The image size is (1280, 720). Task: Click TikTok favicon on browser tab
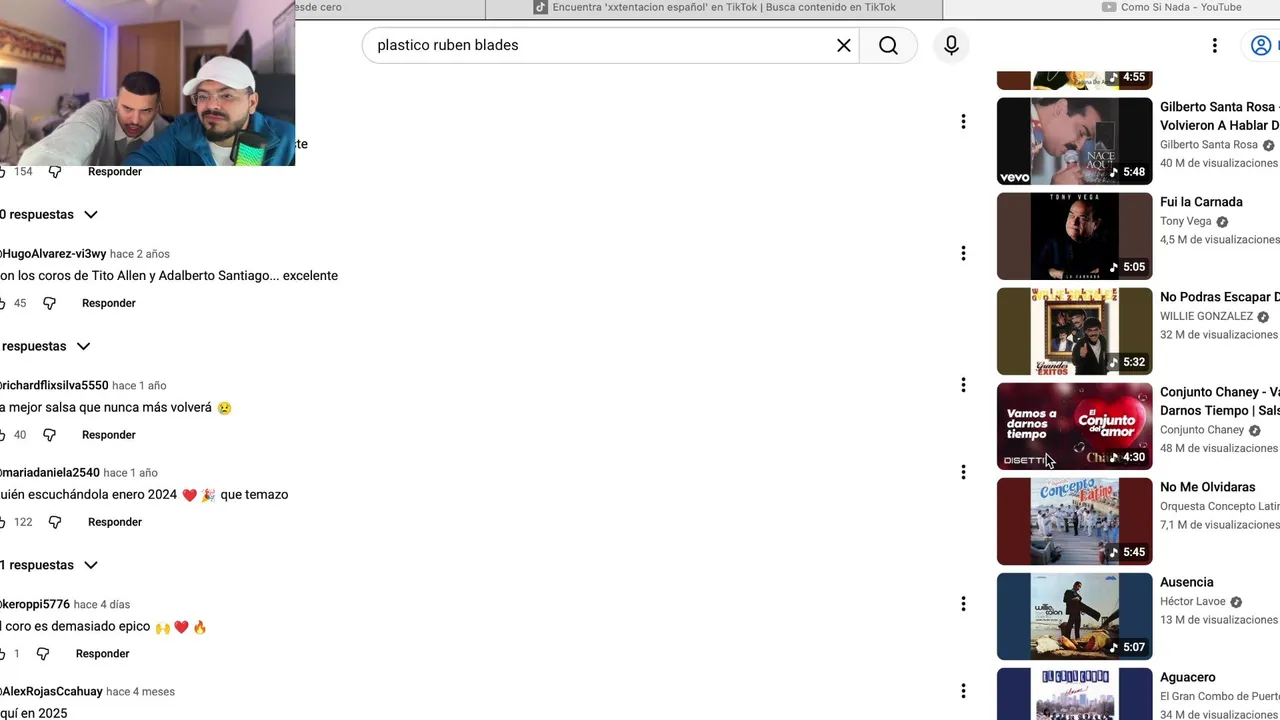click(541, 7)
